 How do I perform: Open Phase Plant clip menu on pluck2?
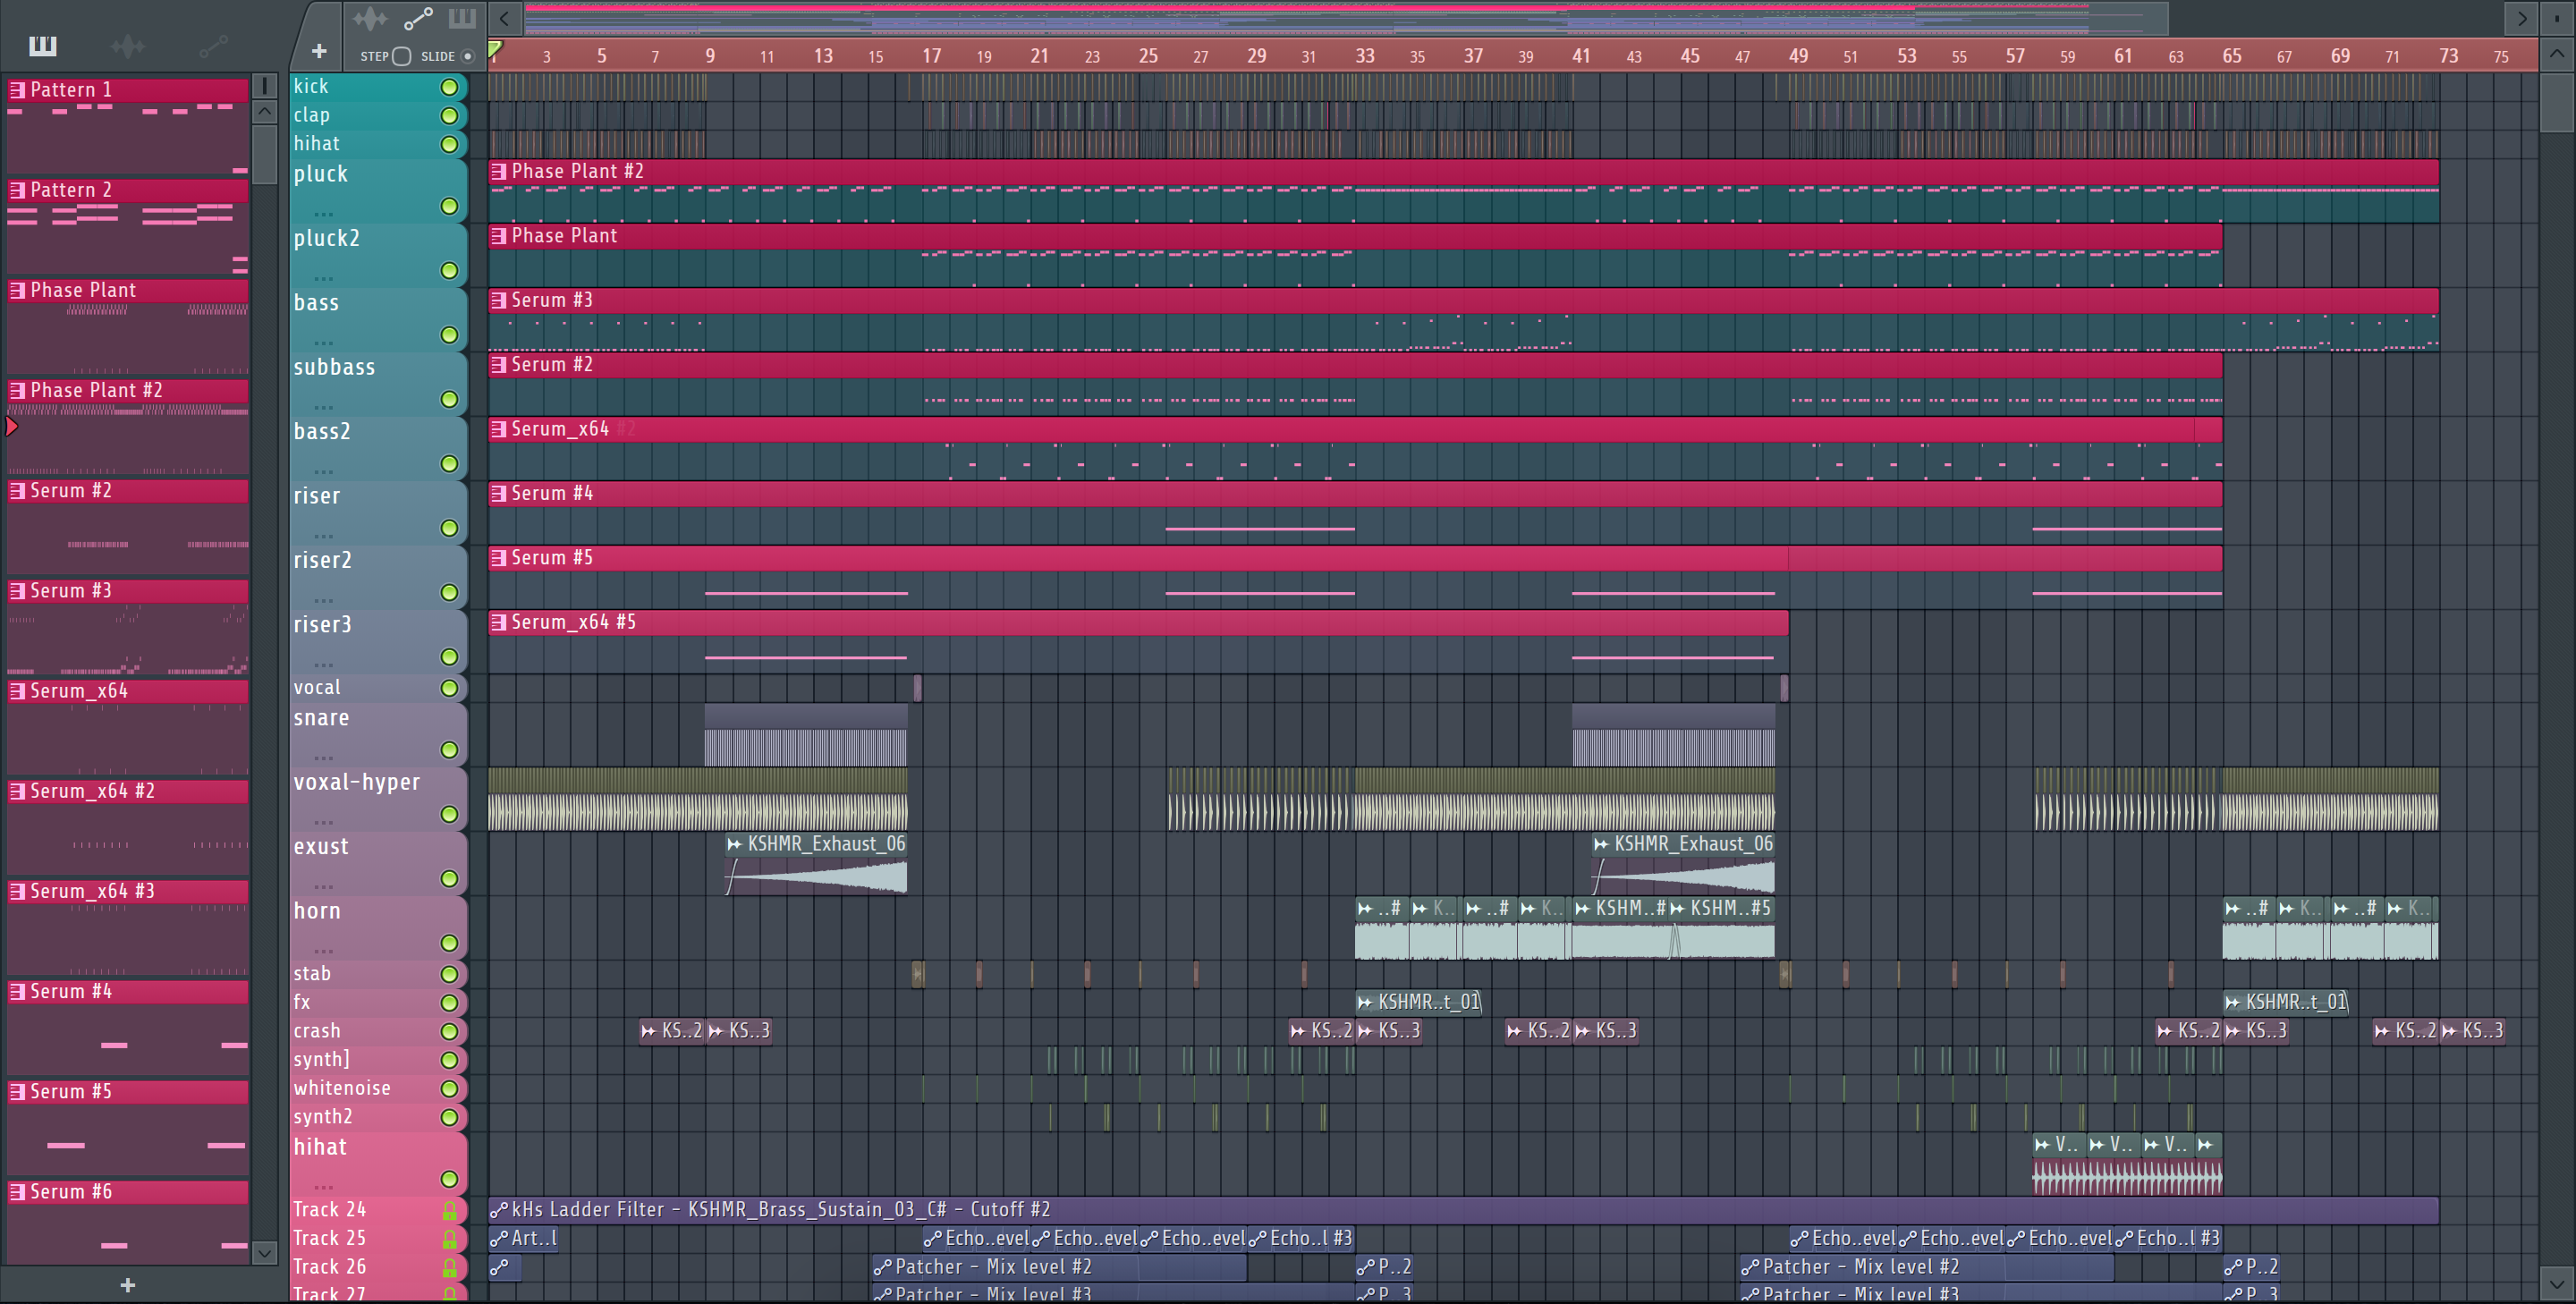click(x=498, y=236)
